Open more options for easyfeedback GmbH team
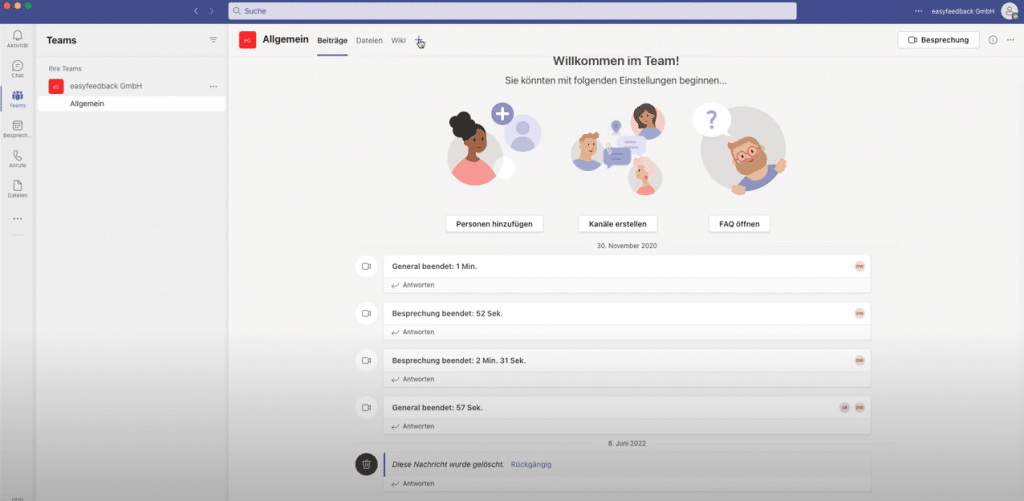 click(x=214, y=86)
